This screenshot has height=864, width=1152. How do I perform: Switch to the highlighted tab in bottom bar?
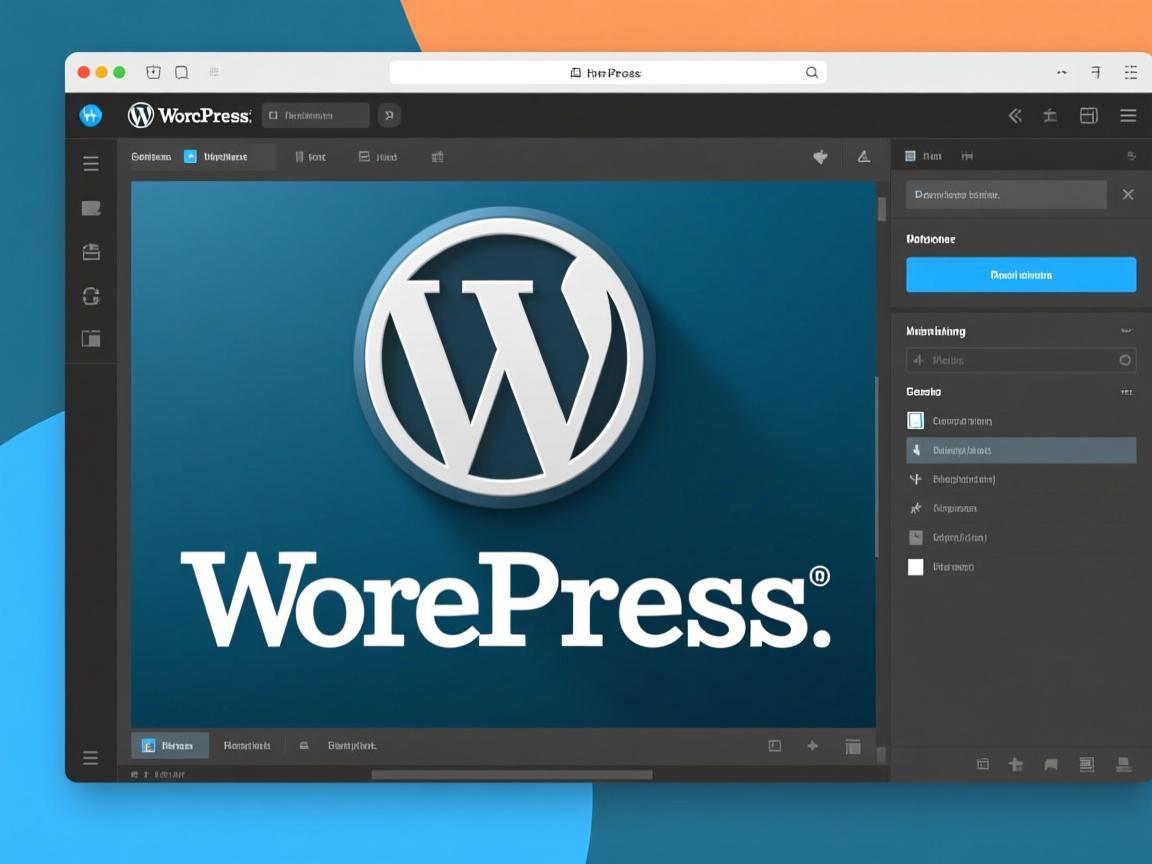click(x=169, y=745)
